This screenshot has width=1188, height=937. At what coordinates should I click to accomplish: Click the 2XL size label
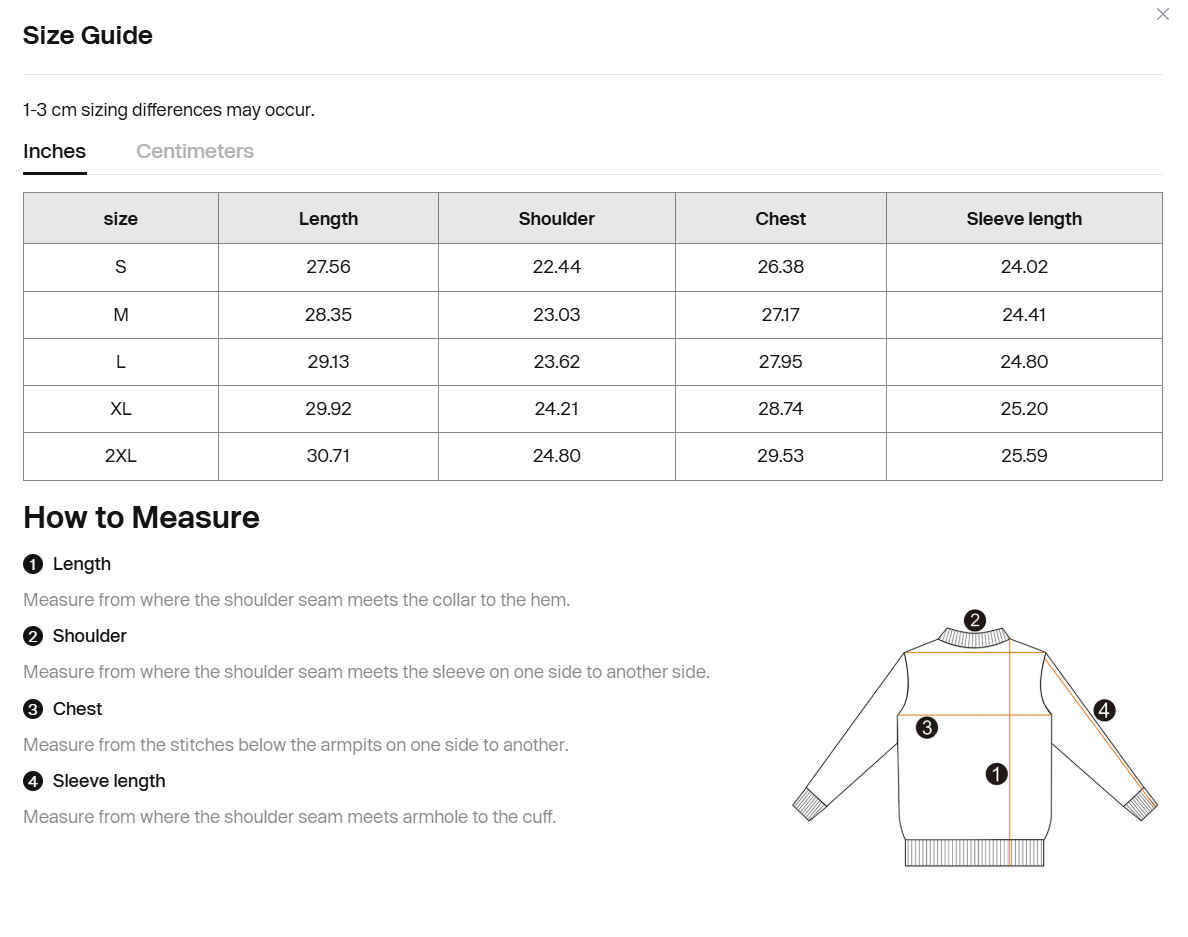click(x=120, y=456)
